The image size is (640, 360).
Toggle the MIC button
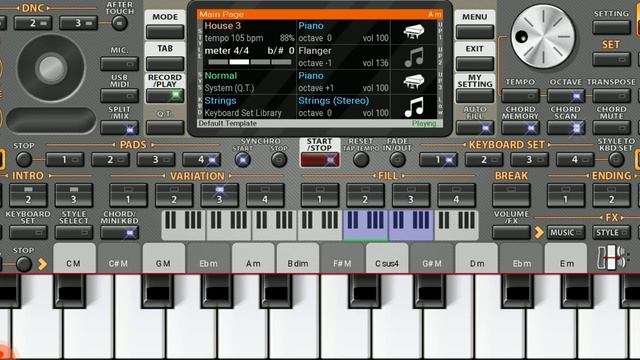[x=120, y=64]
